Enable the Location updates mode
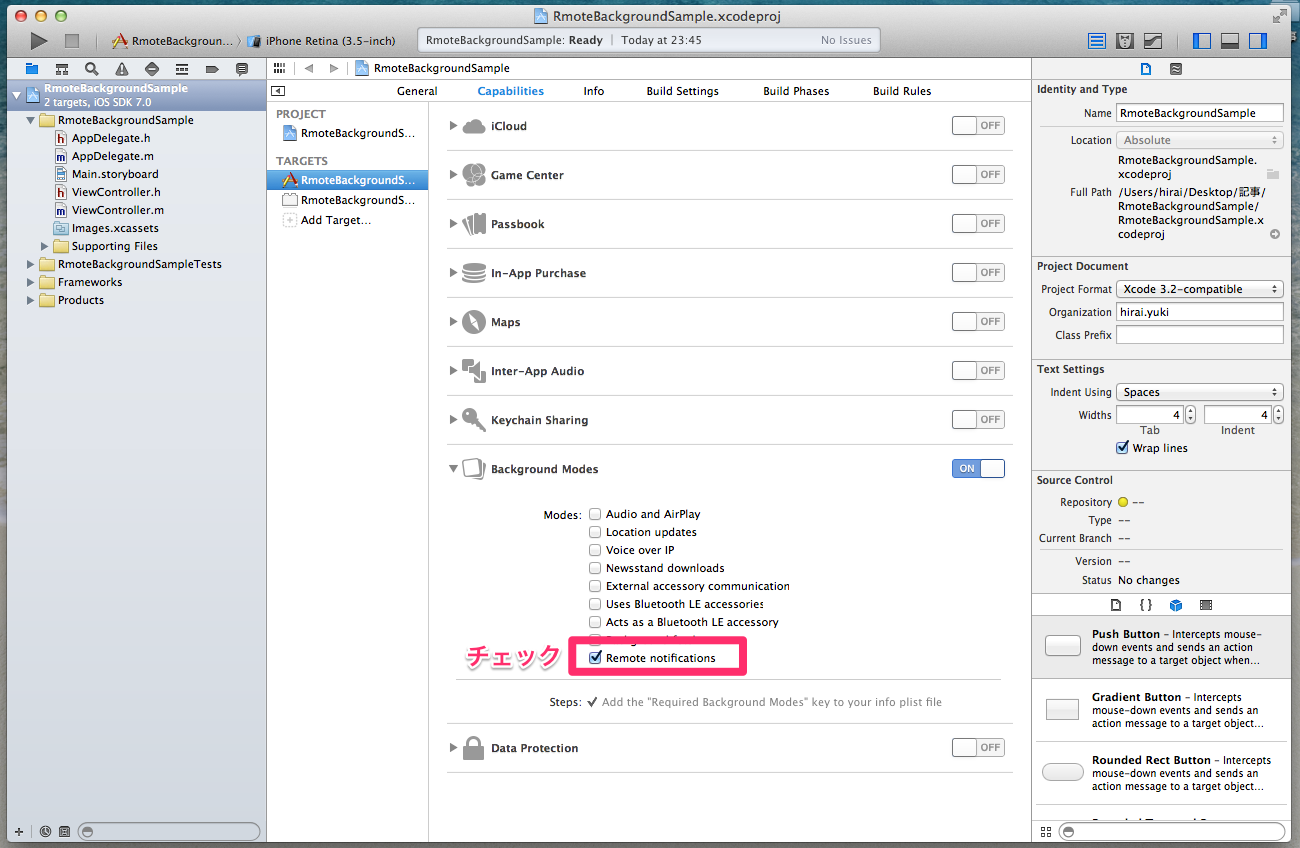This screenshot has height=848, width=1300. pos(595,532)
